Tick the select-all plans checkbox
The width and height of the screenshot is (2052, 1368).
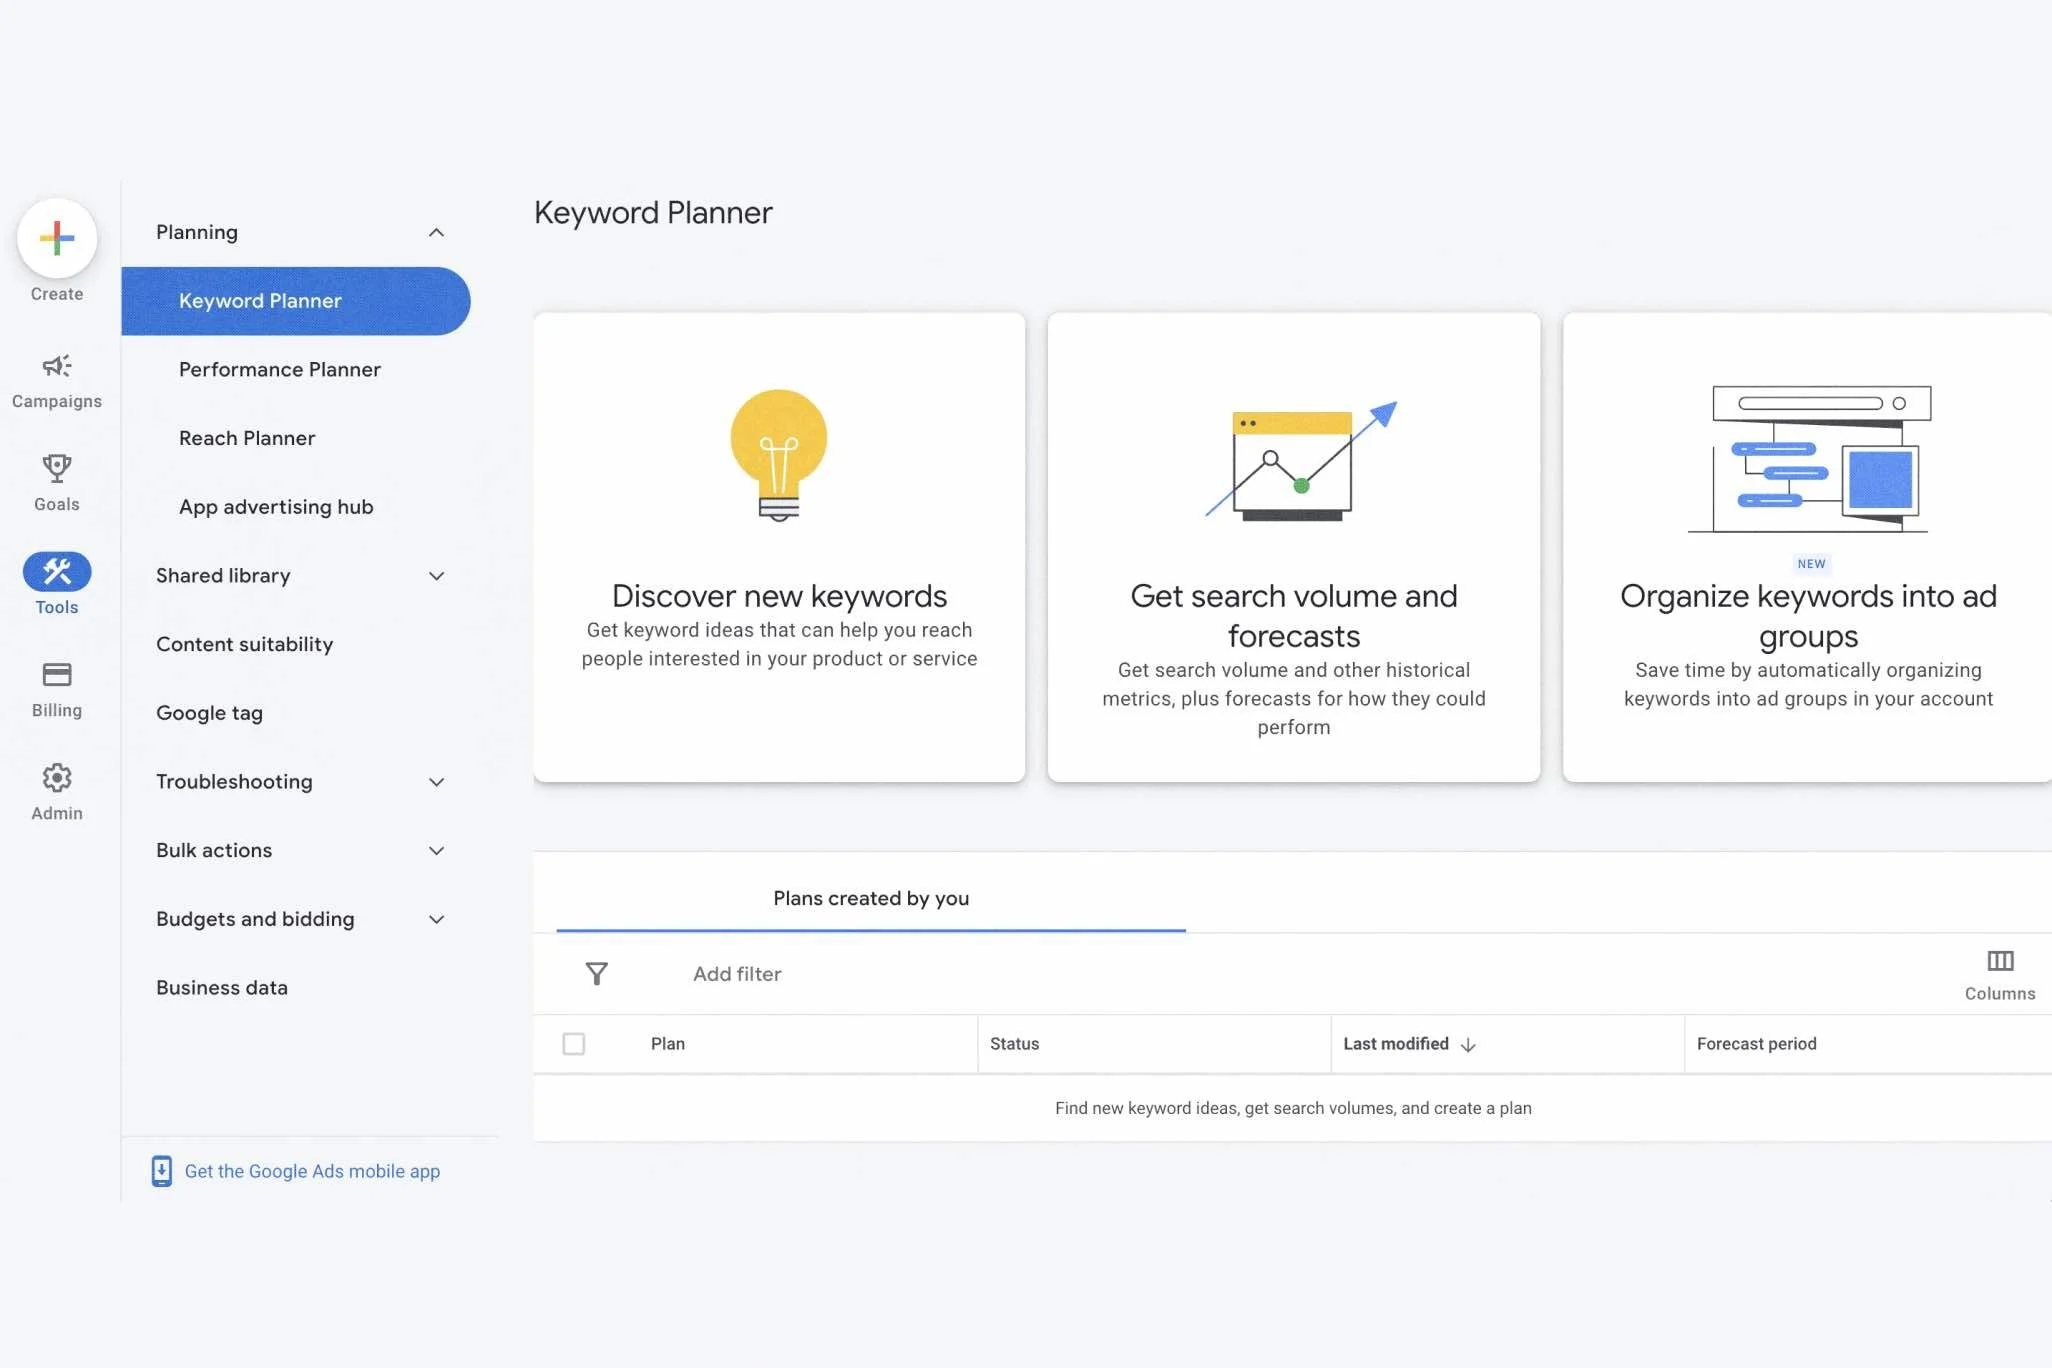574,1044
